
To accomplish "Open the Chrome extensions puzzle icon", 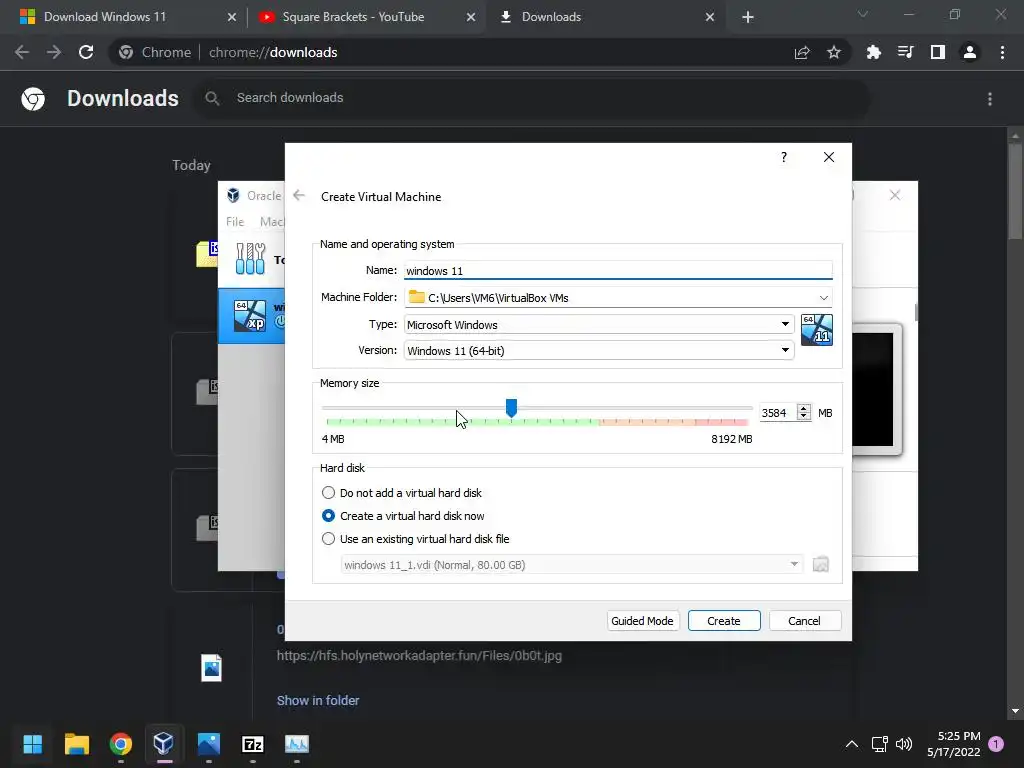I will tap(873, 52).
